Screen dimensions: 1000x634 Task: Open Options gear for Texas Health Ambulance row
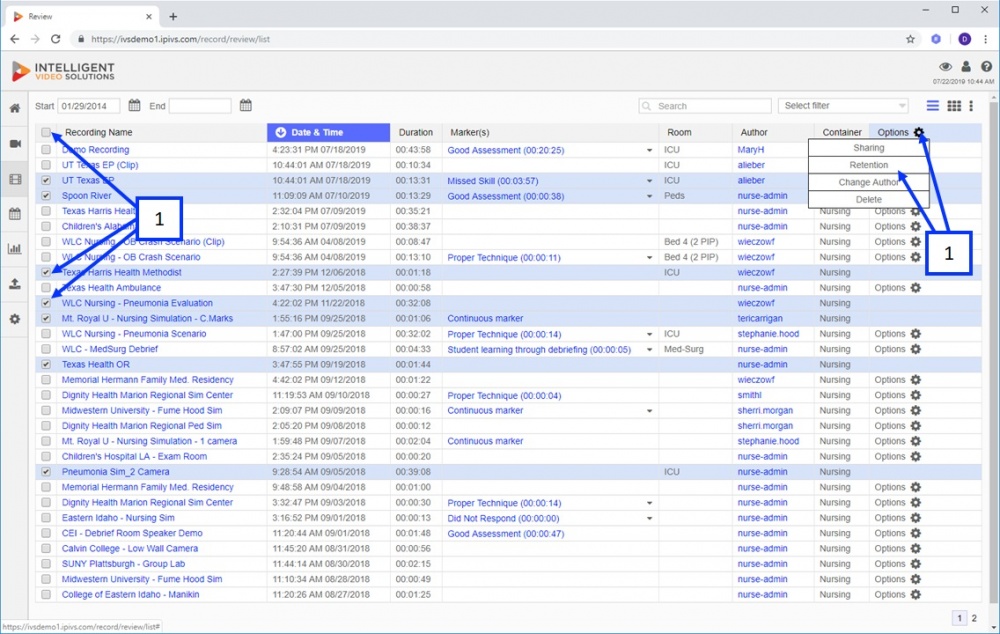[916, 288]
